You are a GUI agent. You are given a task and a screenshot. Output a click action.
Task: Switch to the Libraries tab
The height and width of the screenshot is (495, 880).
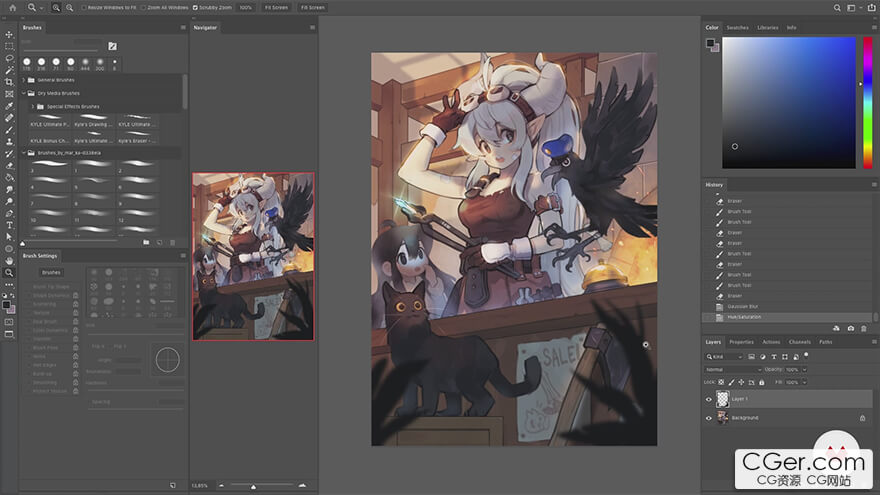coord(768,28)
